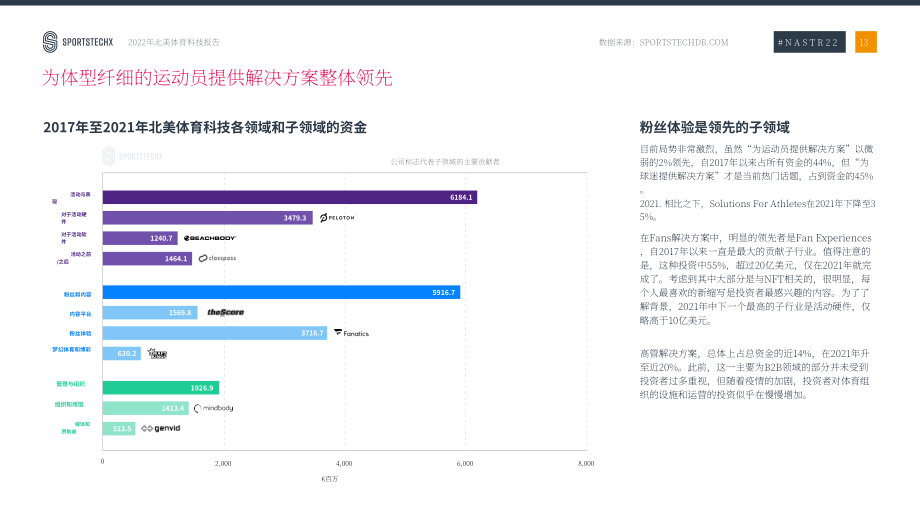Click the SportsTechX S logo icon
The height and width of the screenshot is (518, 920).
tap(50, 42)
